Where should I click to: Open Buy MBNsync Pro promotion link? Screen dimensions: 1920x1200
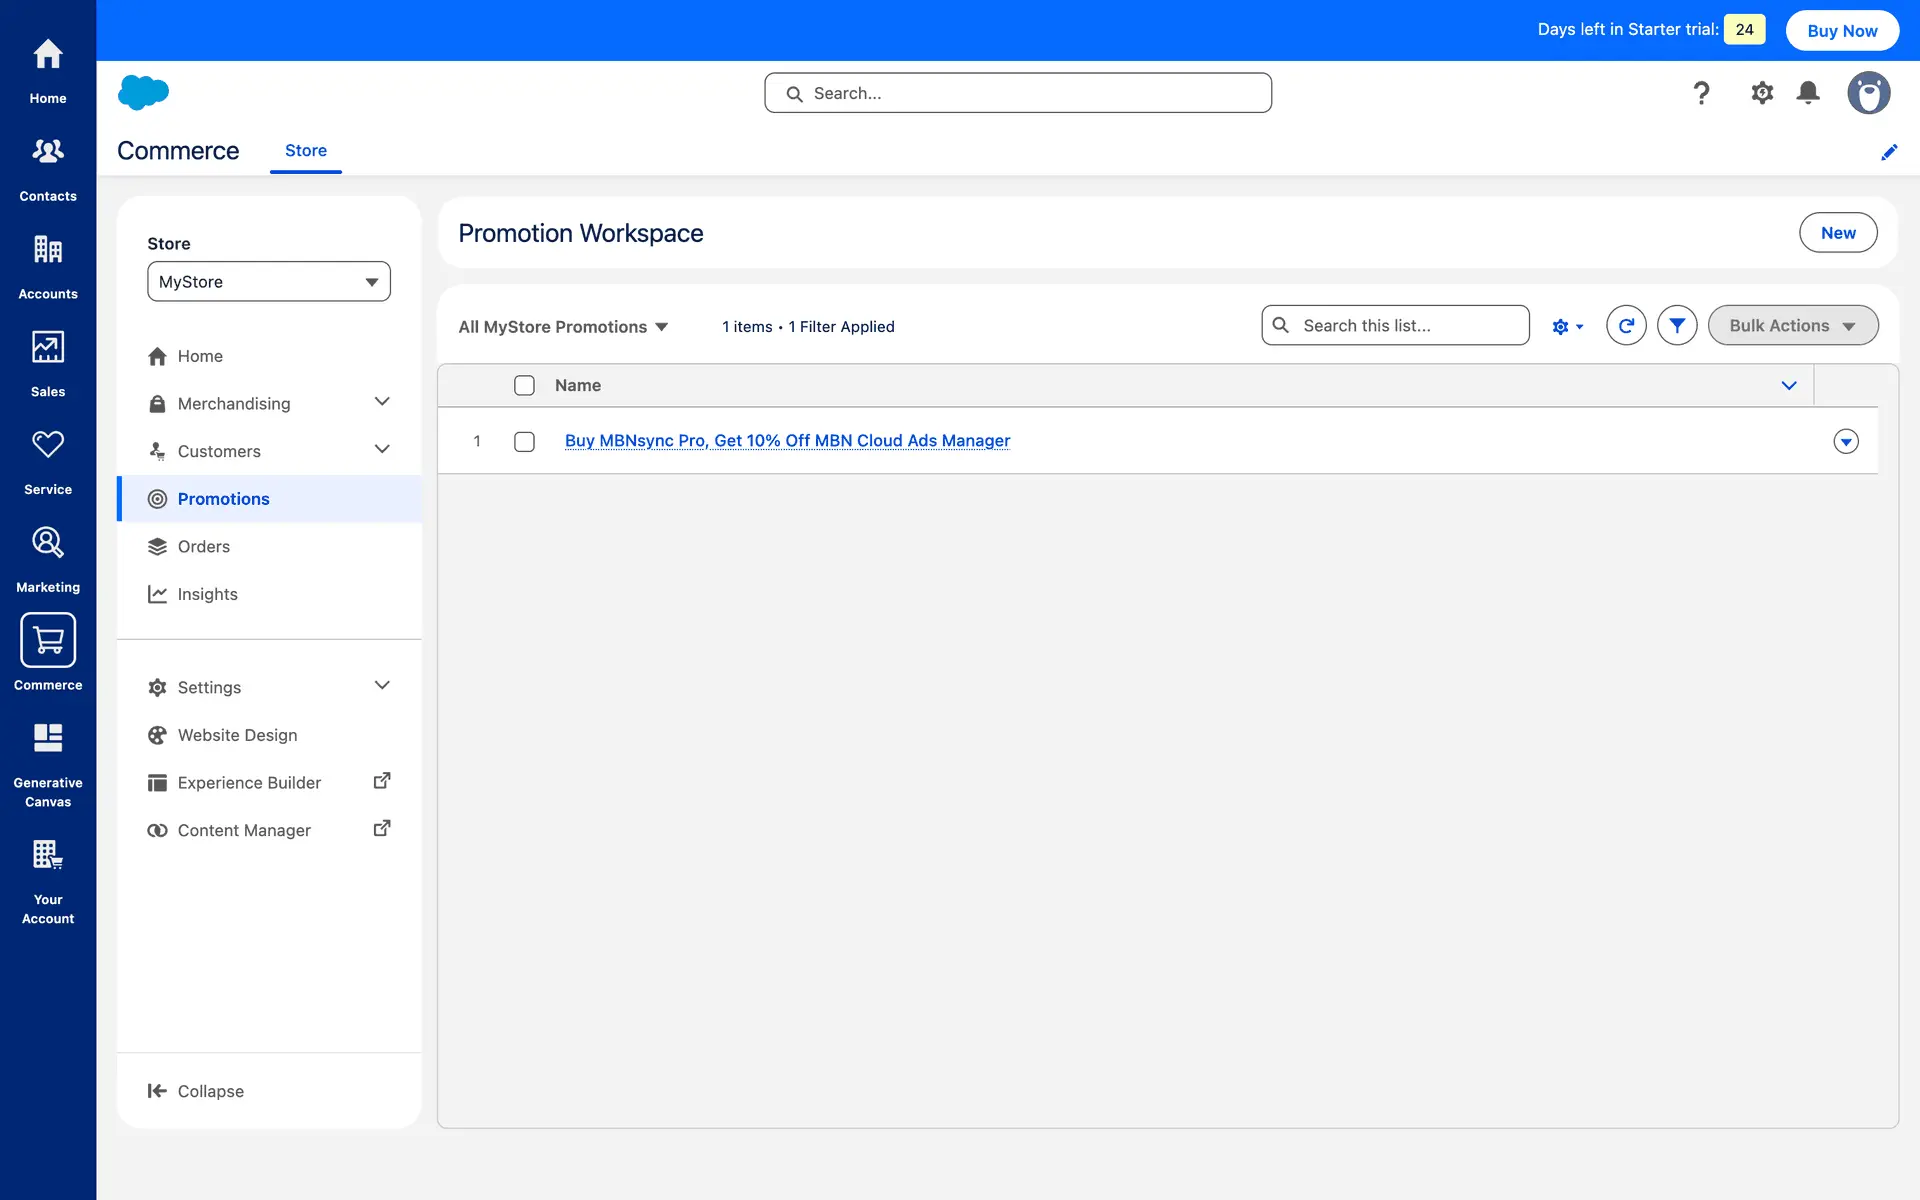coord(787,441)
